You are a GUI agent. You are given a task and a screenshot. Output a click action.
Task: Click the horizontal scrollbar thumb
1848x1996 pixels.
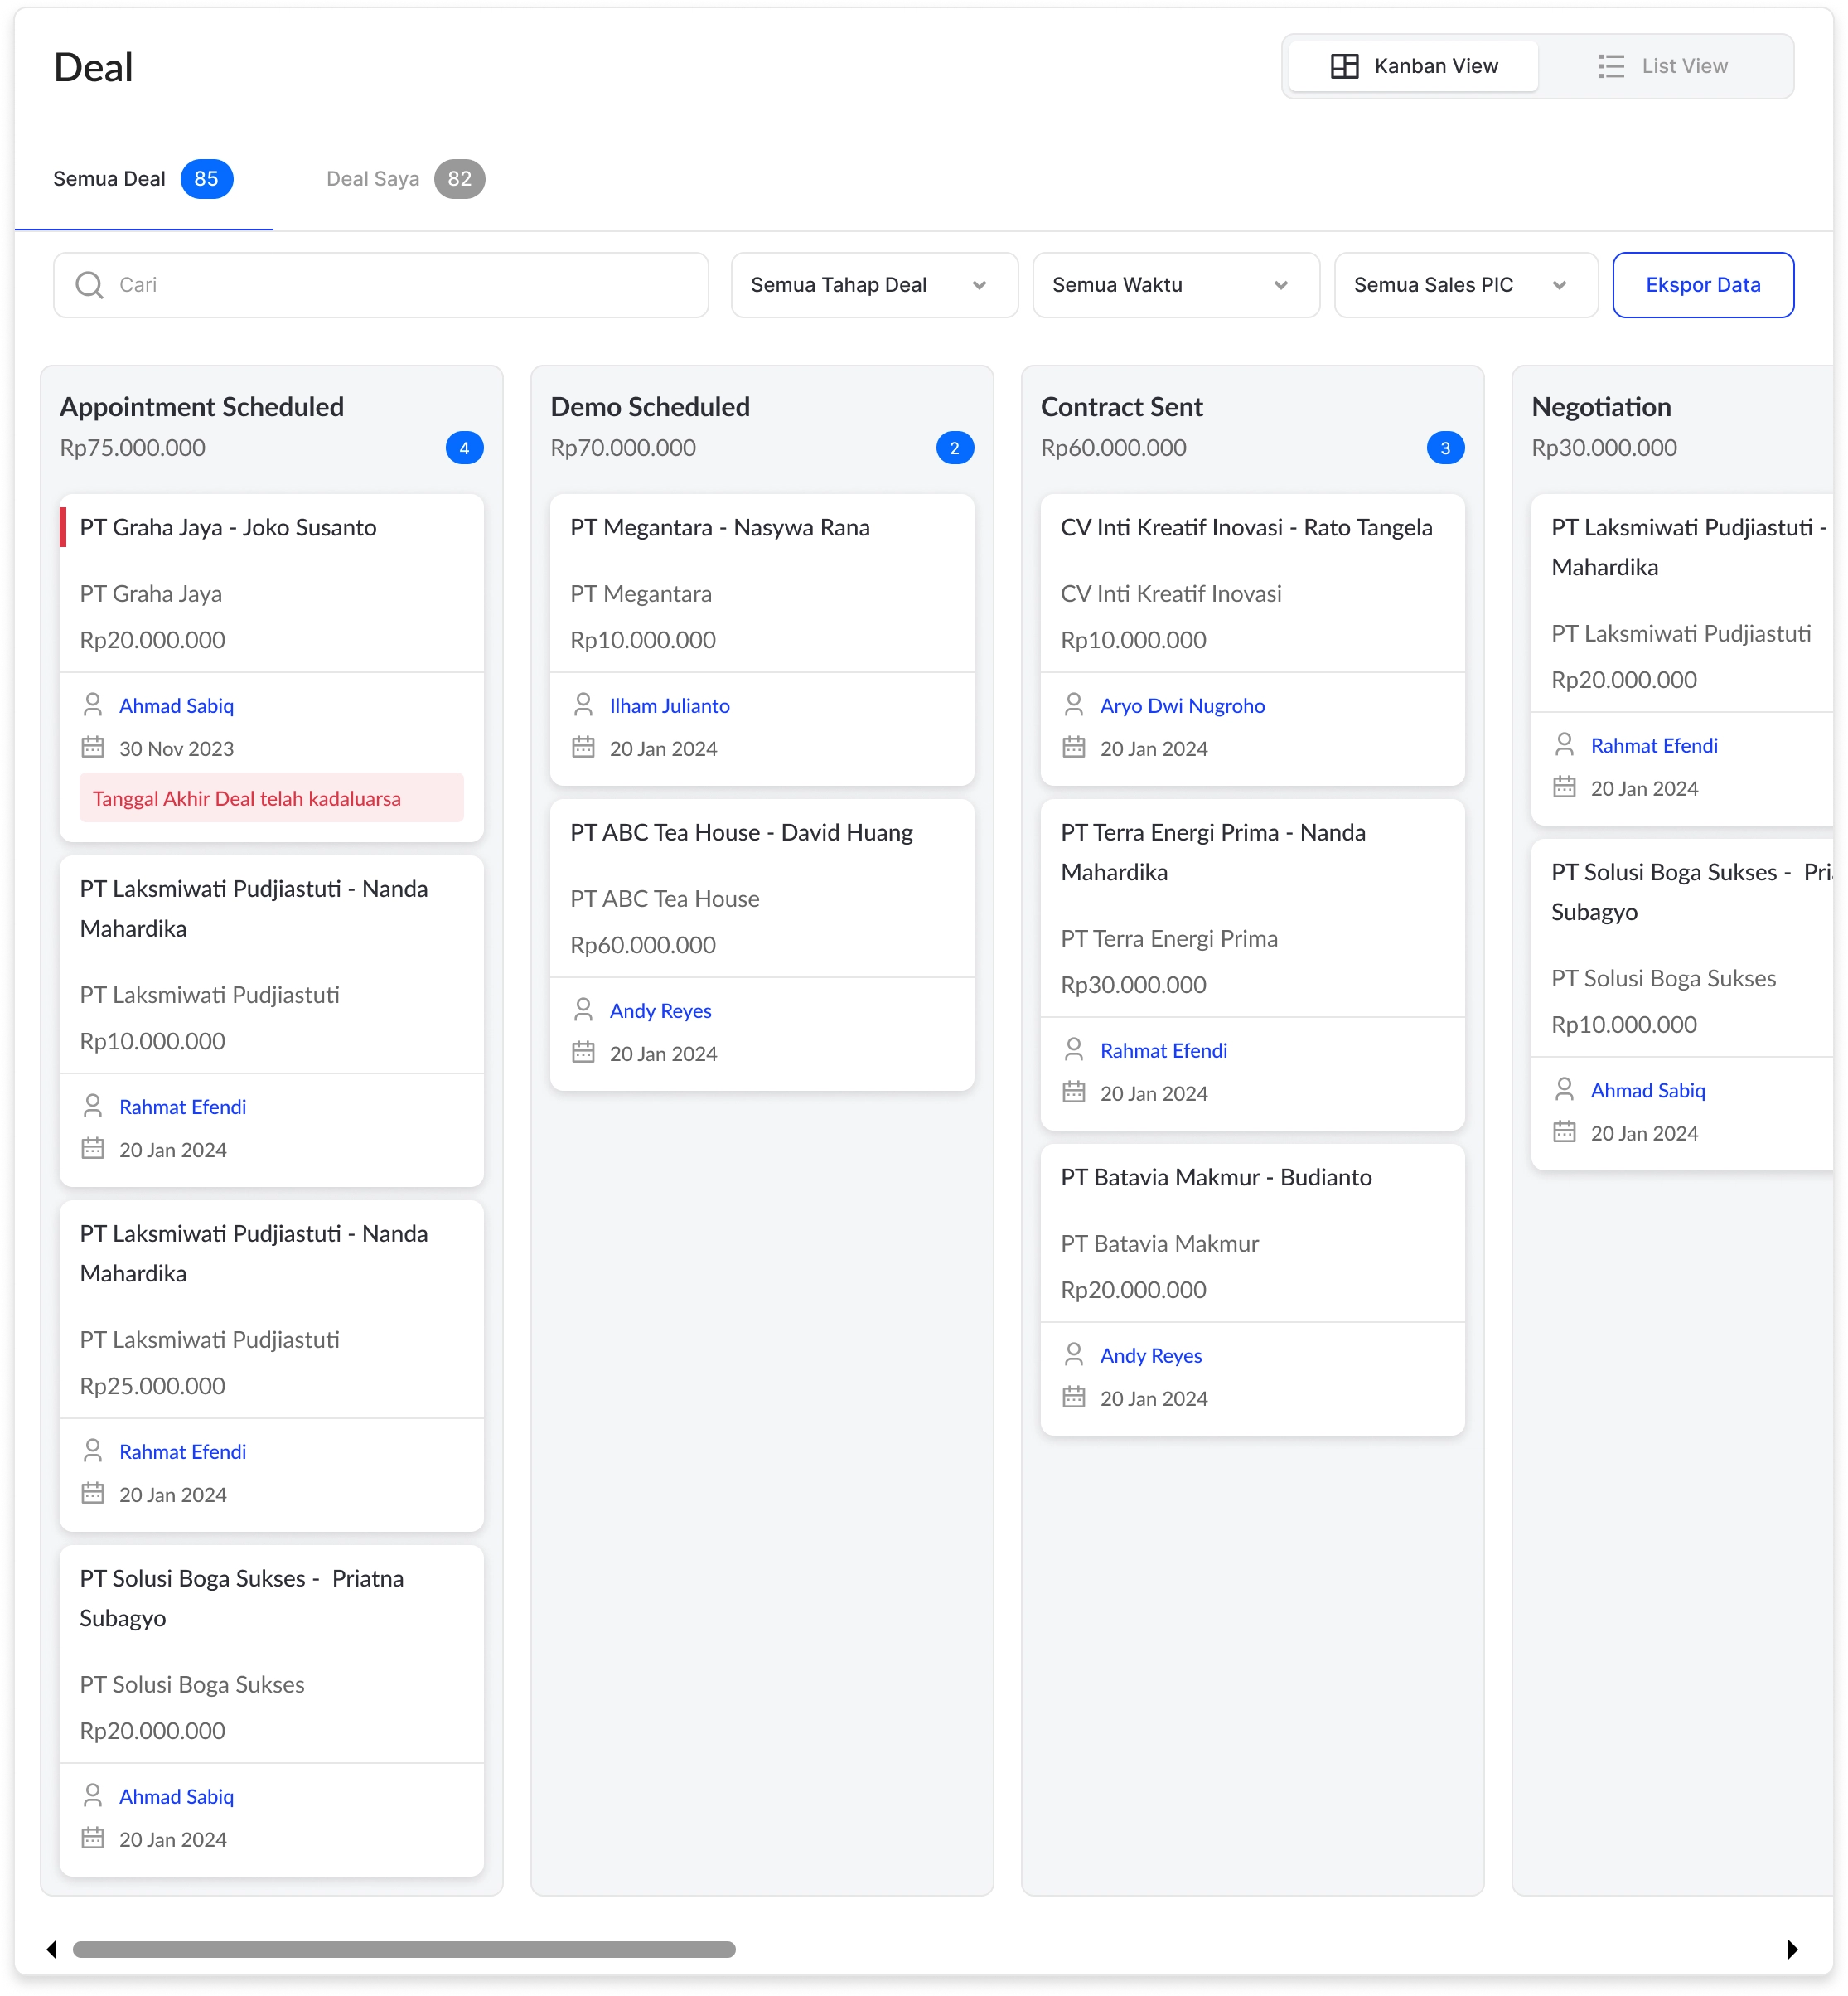(404, 1949)
